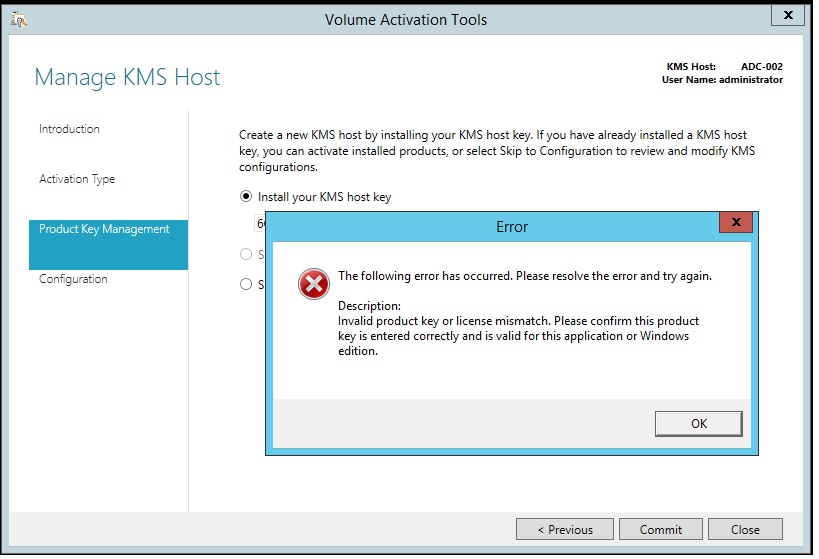Open Product Key Management step

click(x=108, y=244)
